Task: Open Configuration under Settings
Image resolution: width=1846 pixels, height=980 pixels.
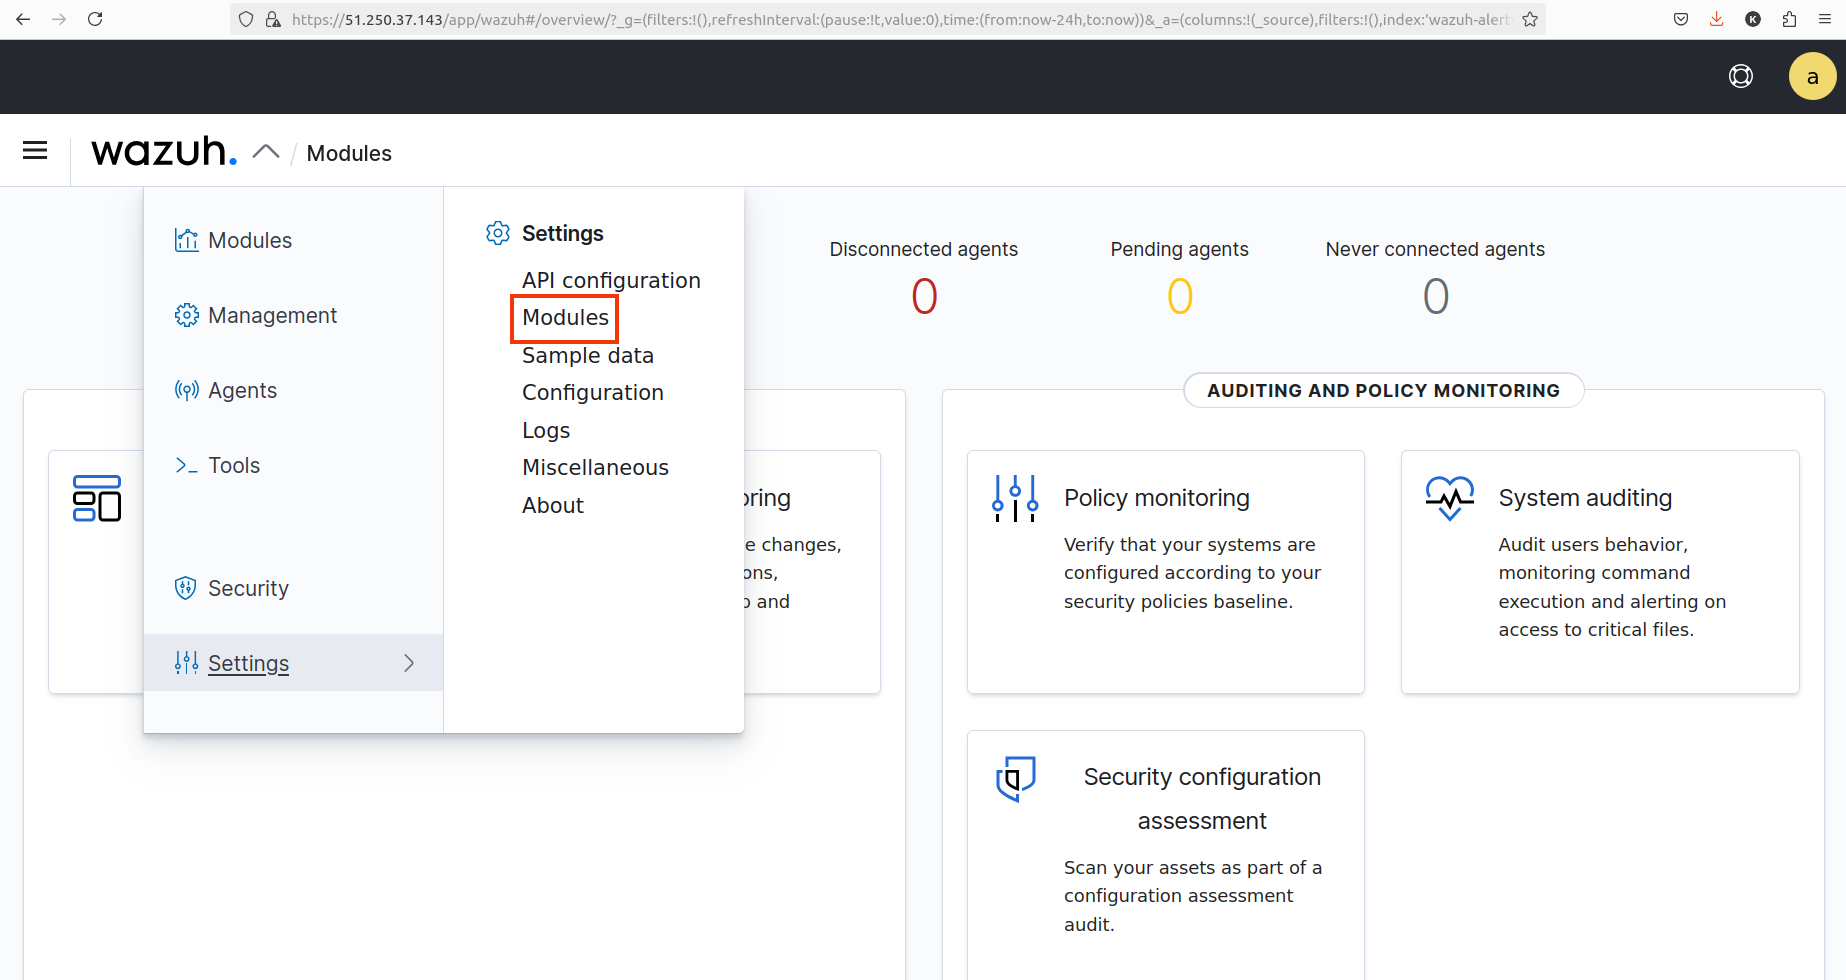Action: click(x=593, y=392)
